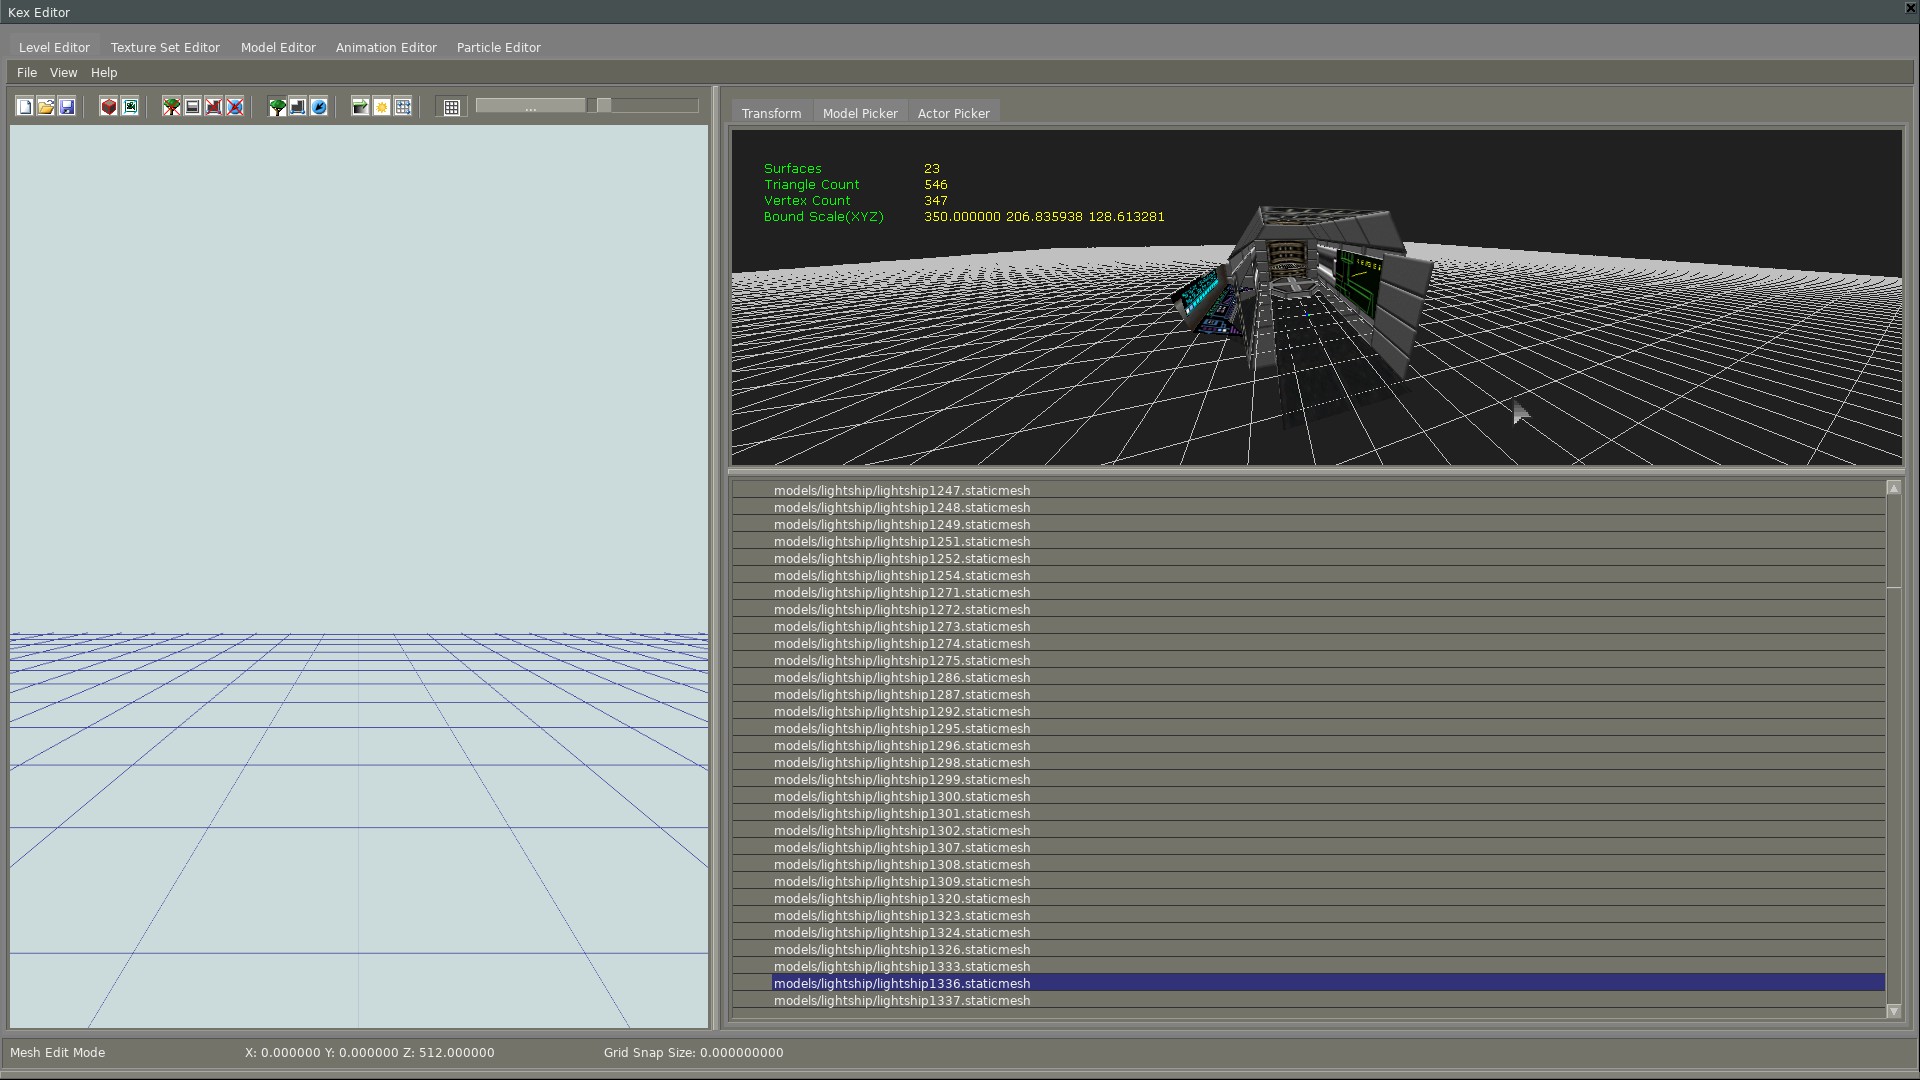Open the View menu

[x=63, y=73]
